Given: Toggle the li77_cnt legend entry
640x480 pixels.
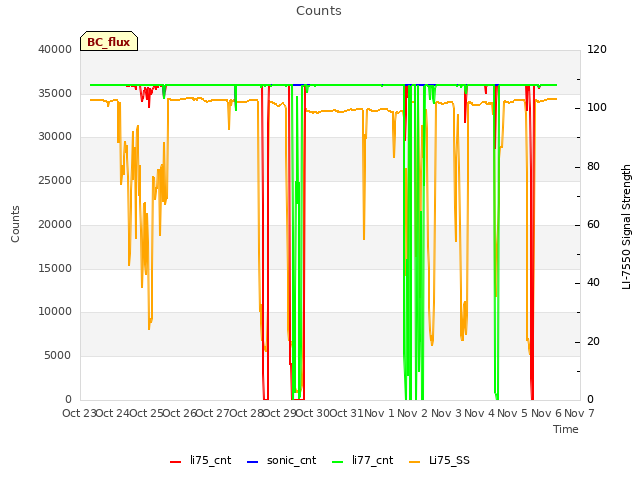Looking at the screenshot, I should [362, 460].
